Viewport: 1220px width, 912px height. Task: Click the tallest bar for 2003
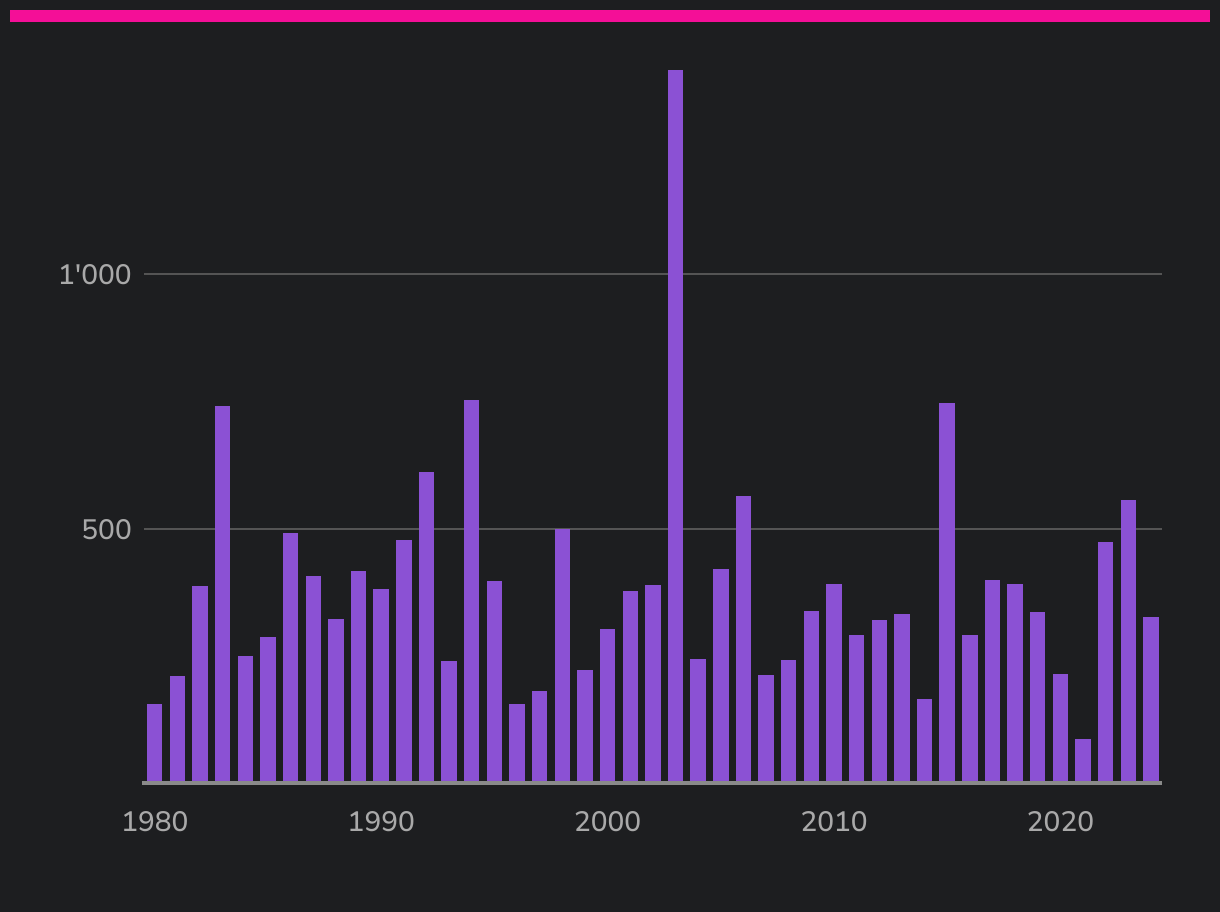675,425
